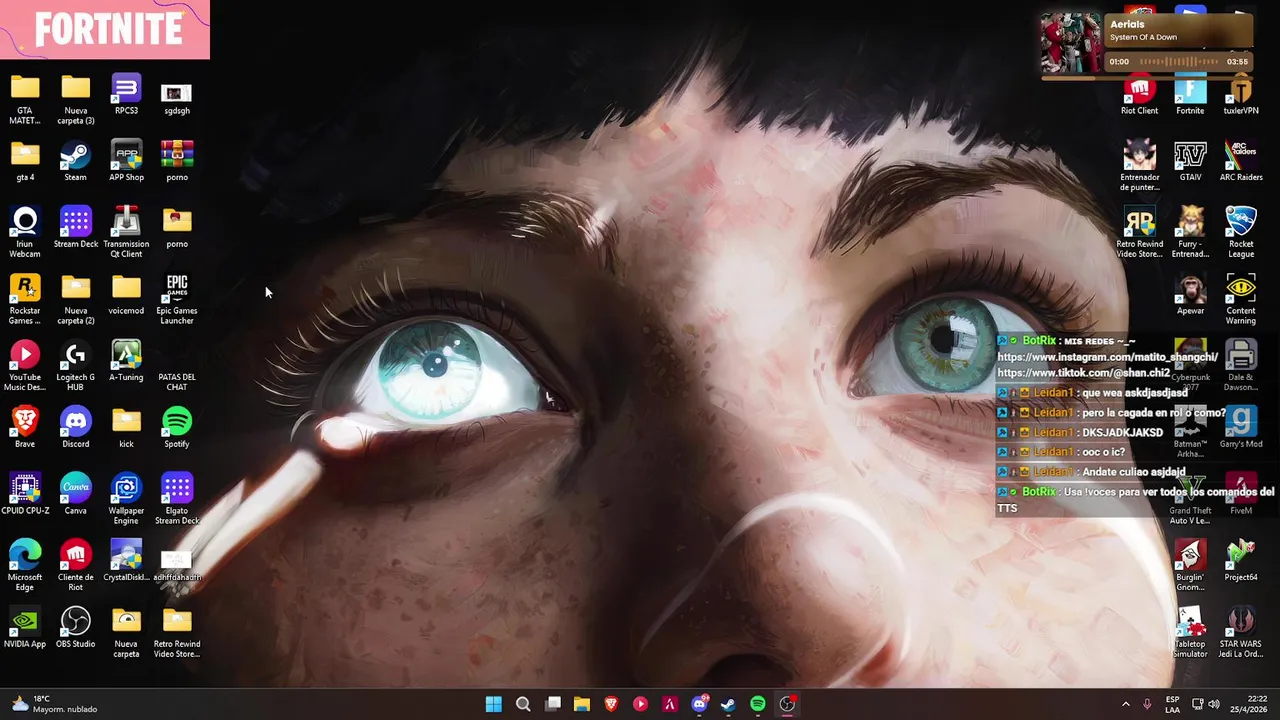Viewport: 1280px width, 720px height.
Task: Open the Stream Deck desktop icon
Action: [75, 228]
